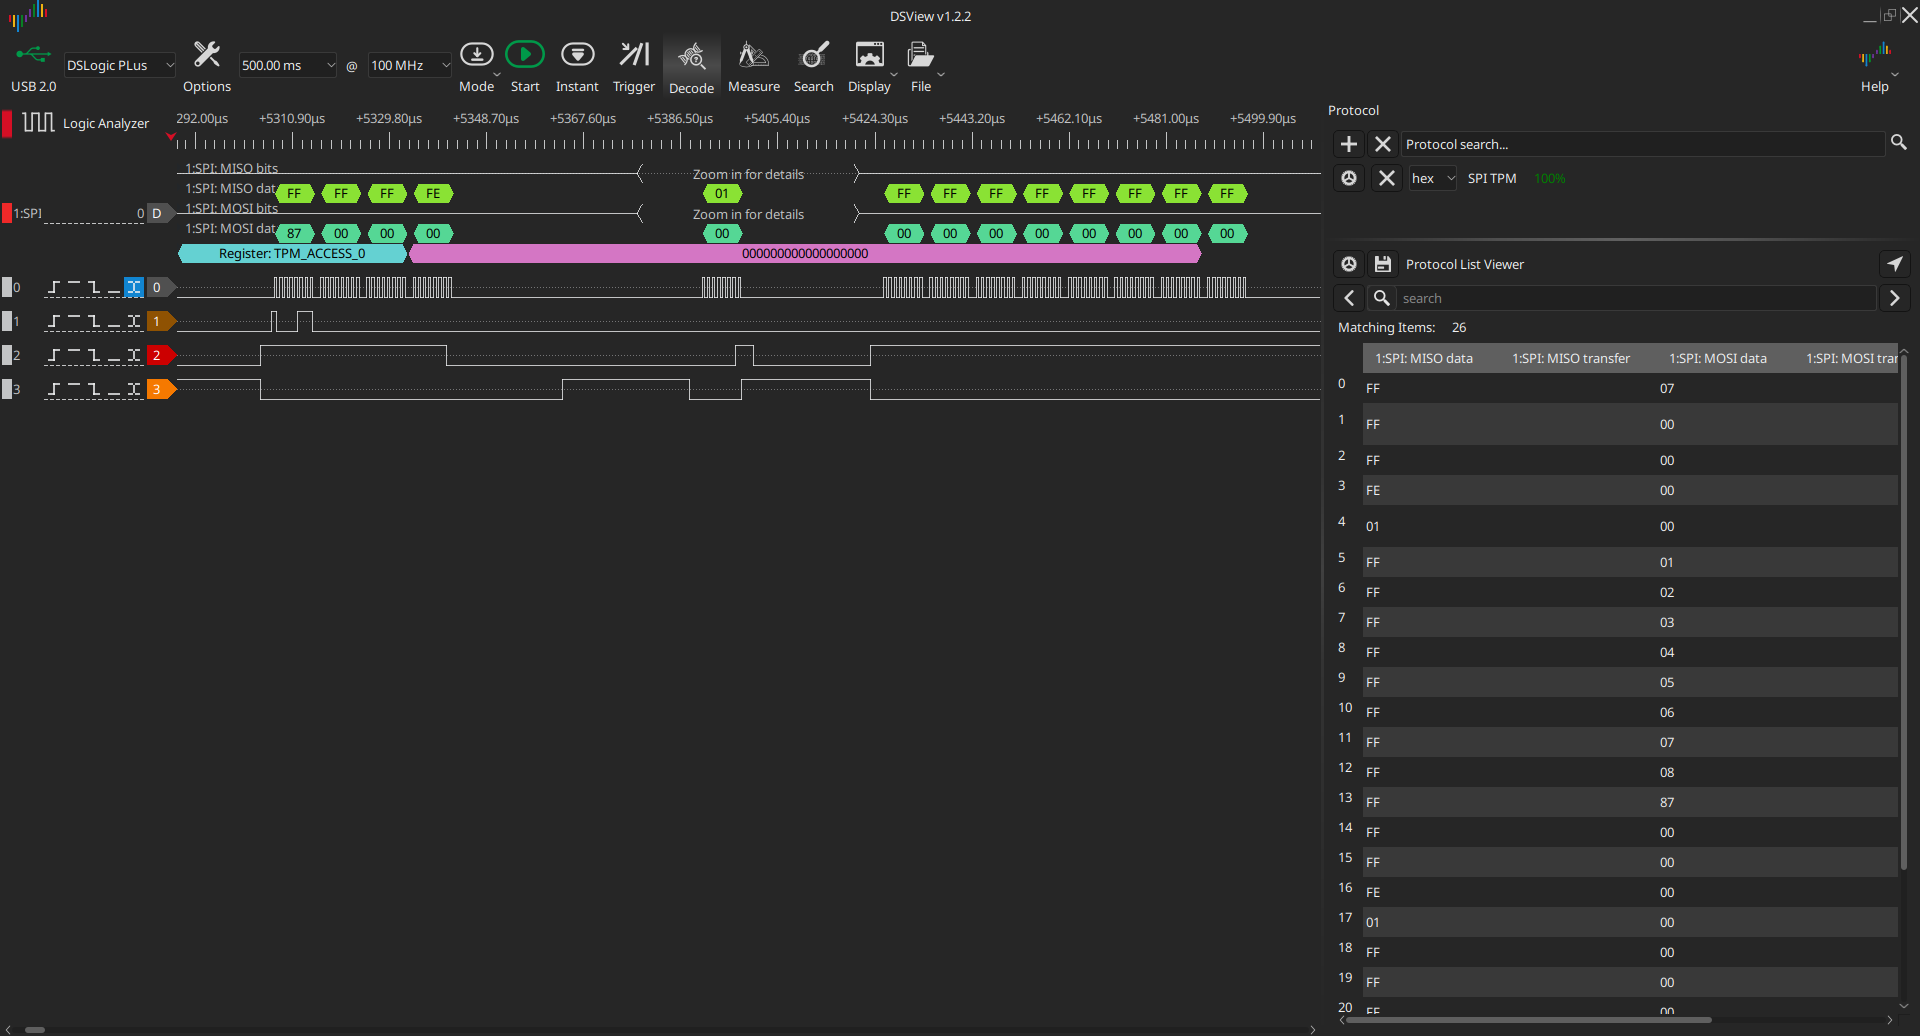Open SPI TPM decoder settings gear
The height and width of the screenshot is (1036, 1920).
point(1349,178)
